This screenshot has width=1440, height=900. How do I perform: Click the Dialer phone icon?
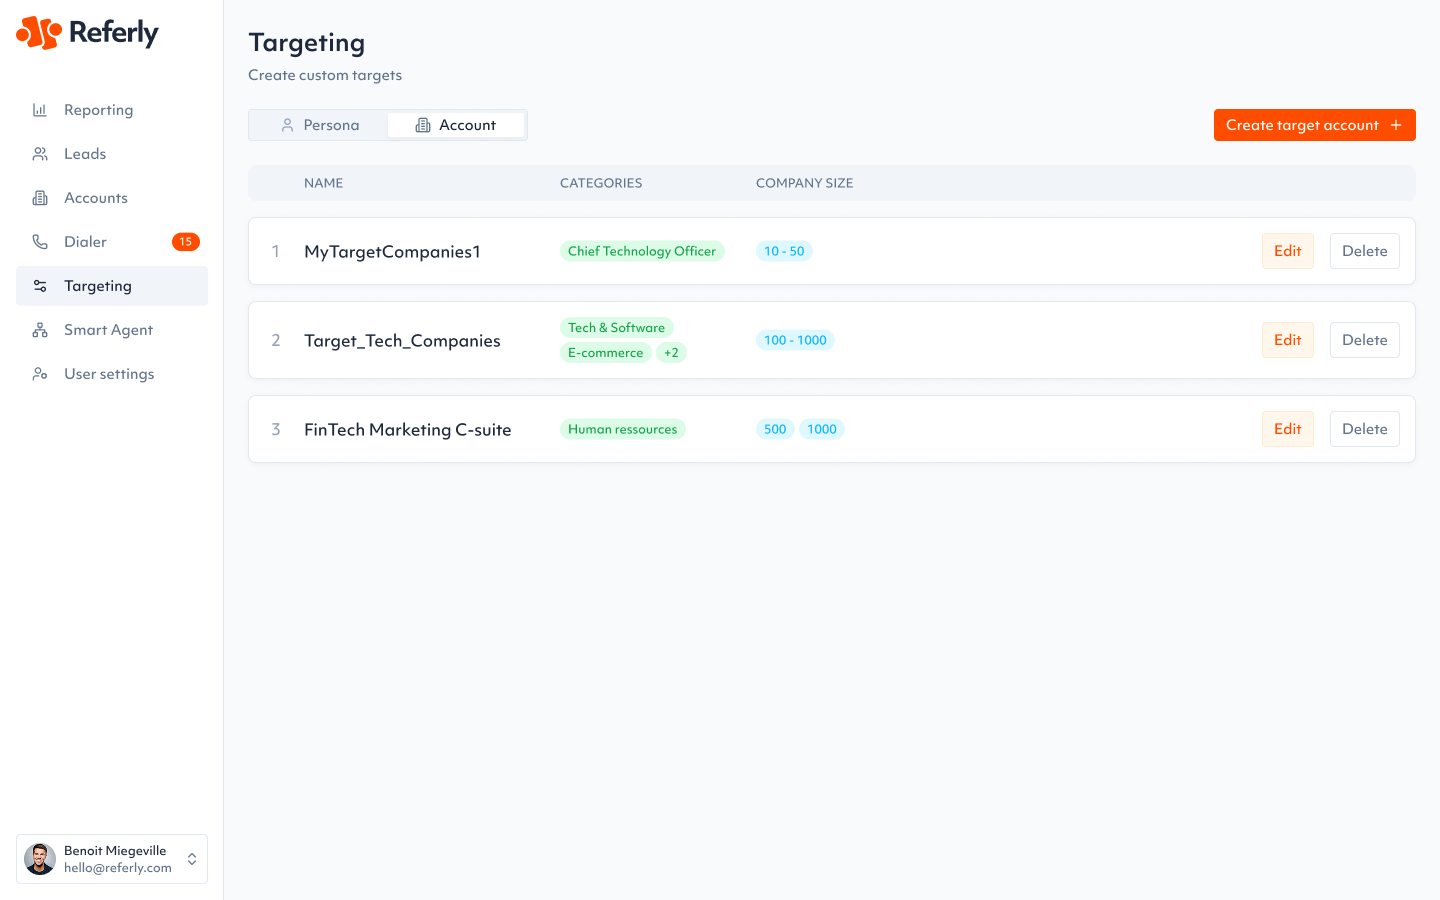coord(40,242)
